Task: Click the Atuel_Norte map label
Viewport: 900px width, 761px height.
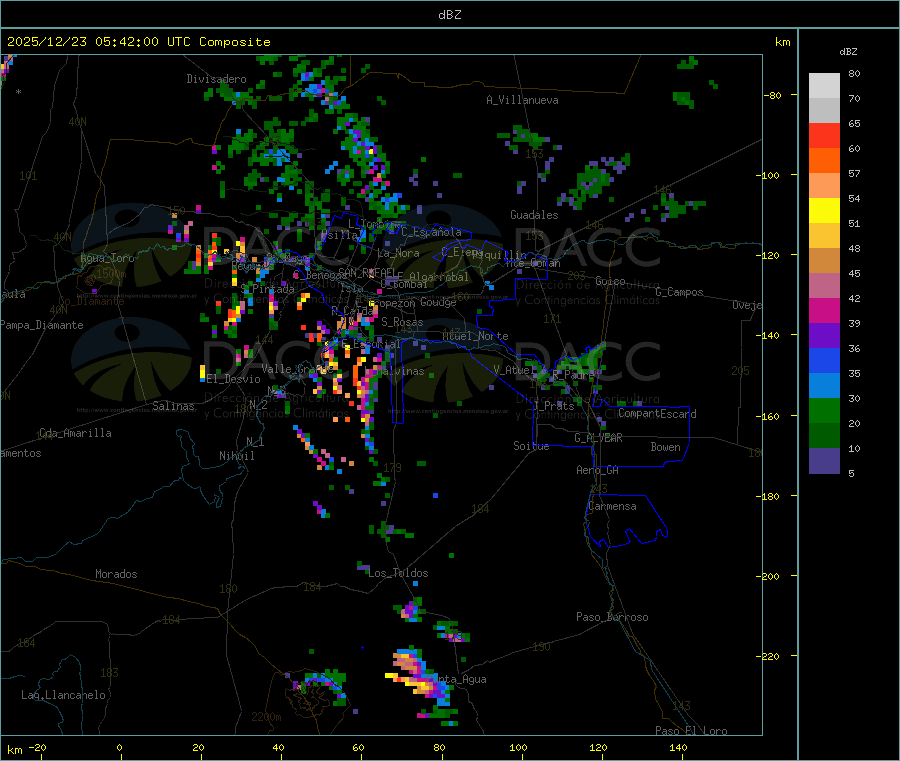Action: tap(475, 336)
